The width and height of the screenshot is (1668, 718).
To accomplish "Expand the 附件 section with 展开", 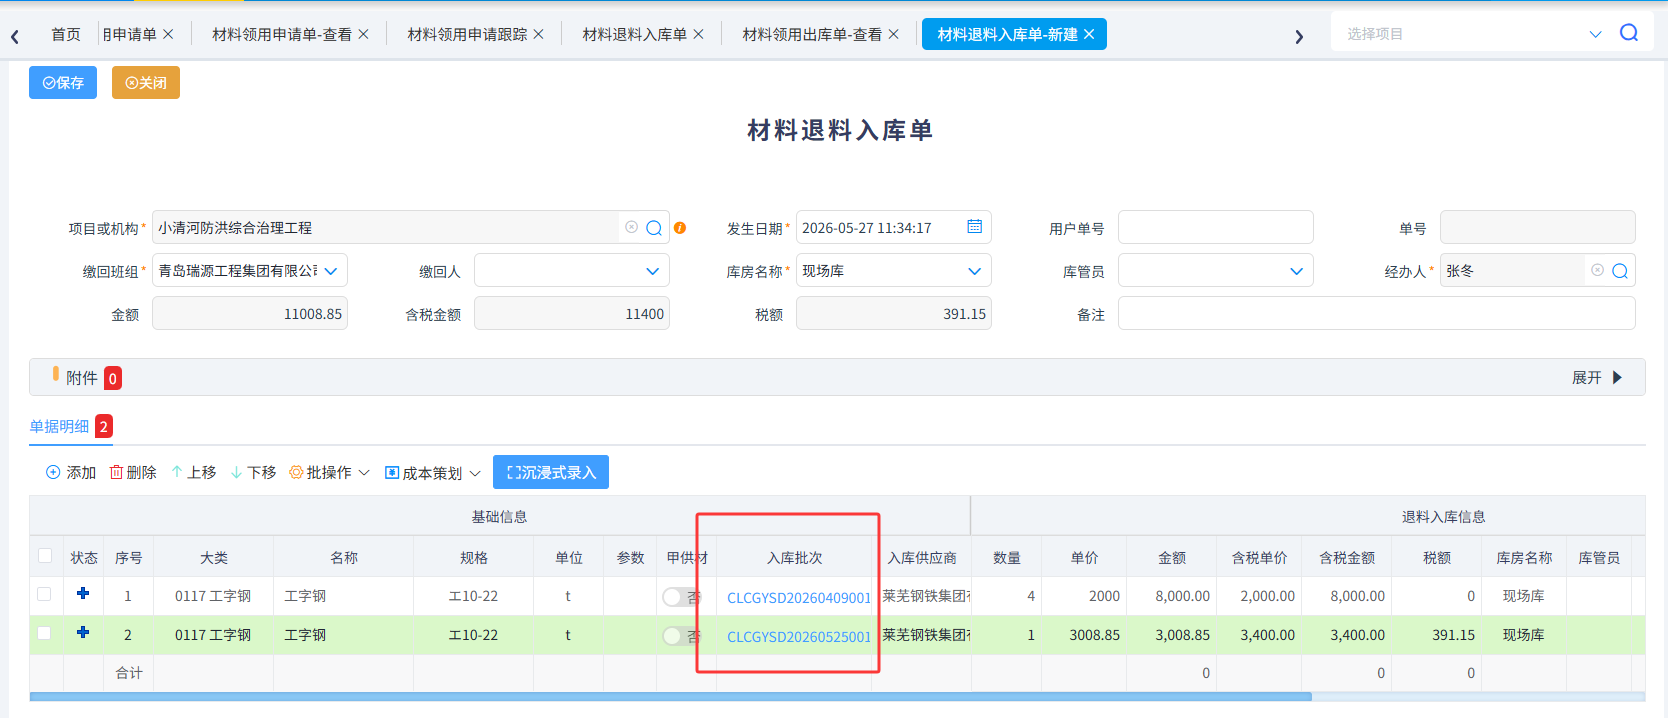I will pyautogui.click(x=1597, y=377).
